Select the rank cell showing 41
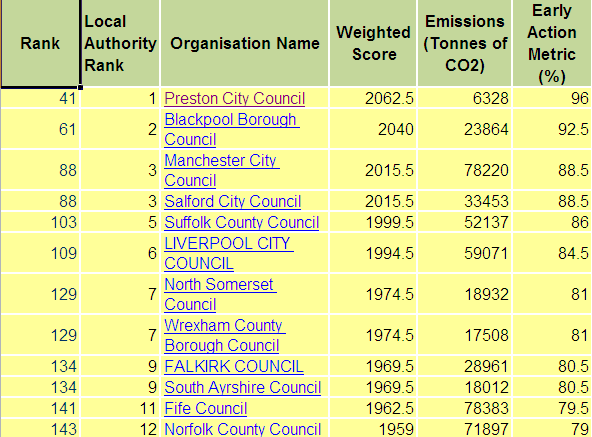 [40, 99]
